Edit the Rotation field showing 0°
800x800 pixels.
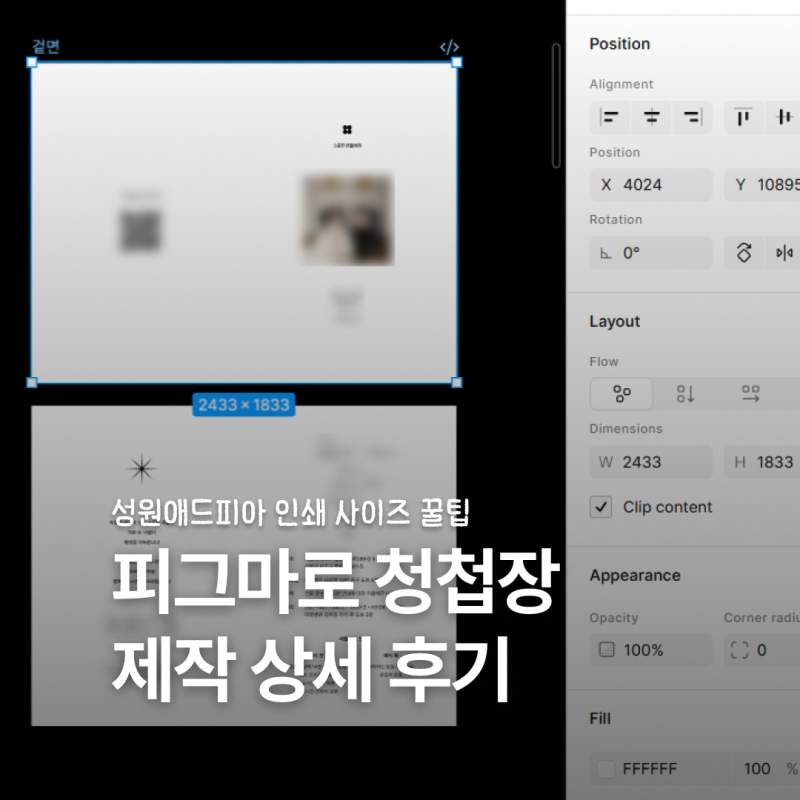coord(651,253)
